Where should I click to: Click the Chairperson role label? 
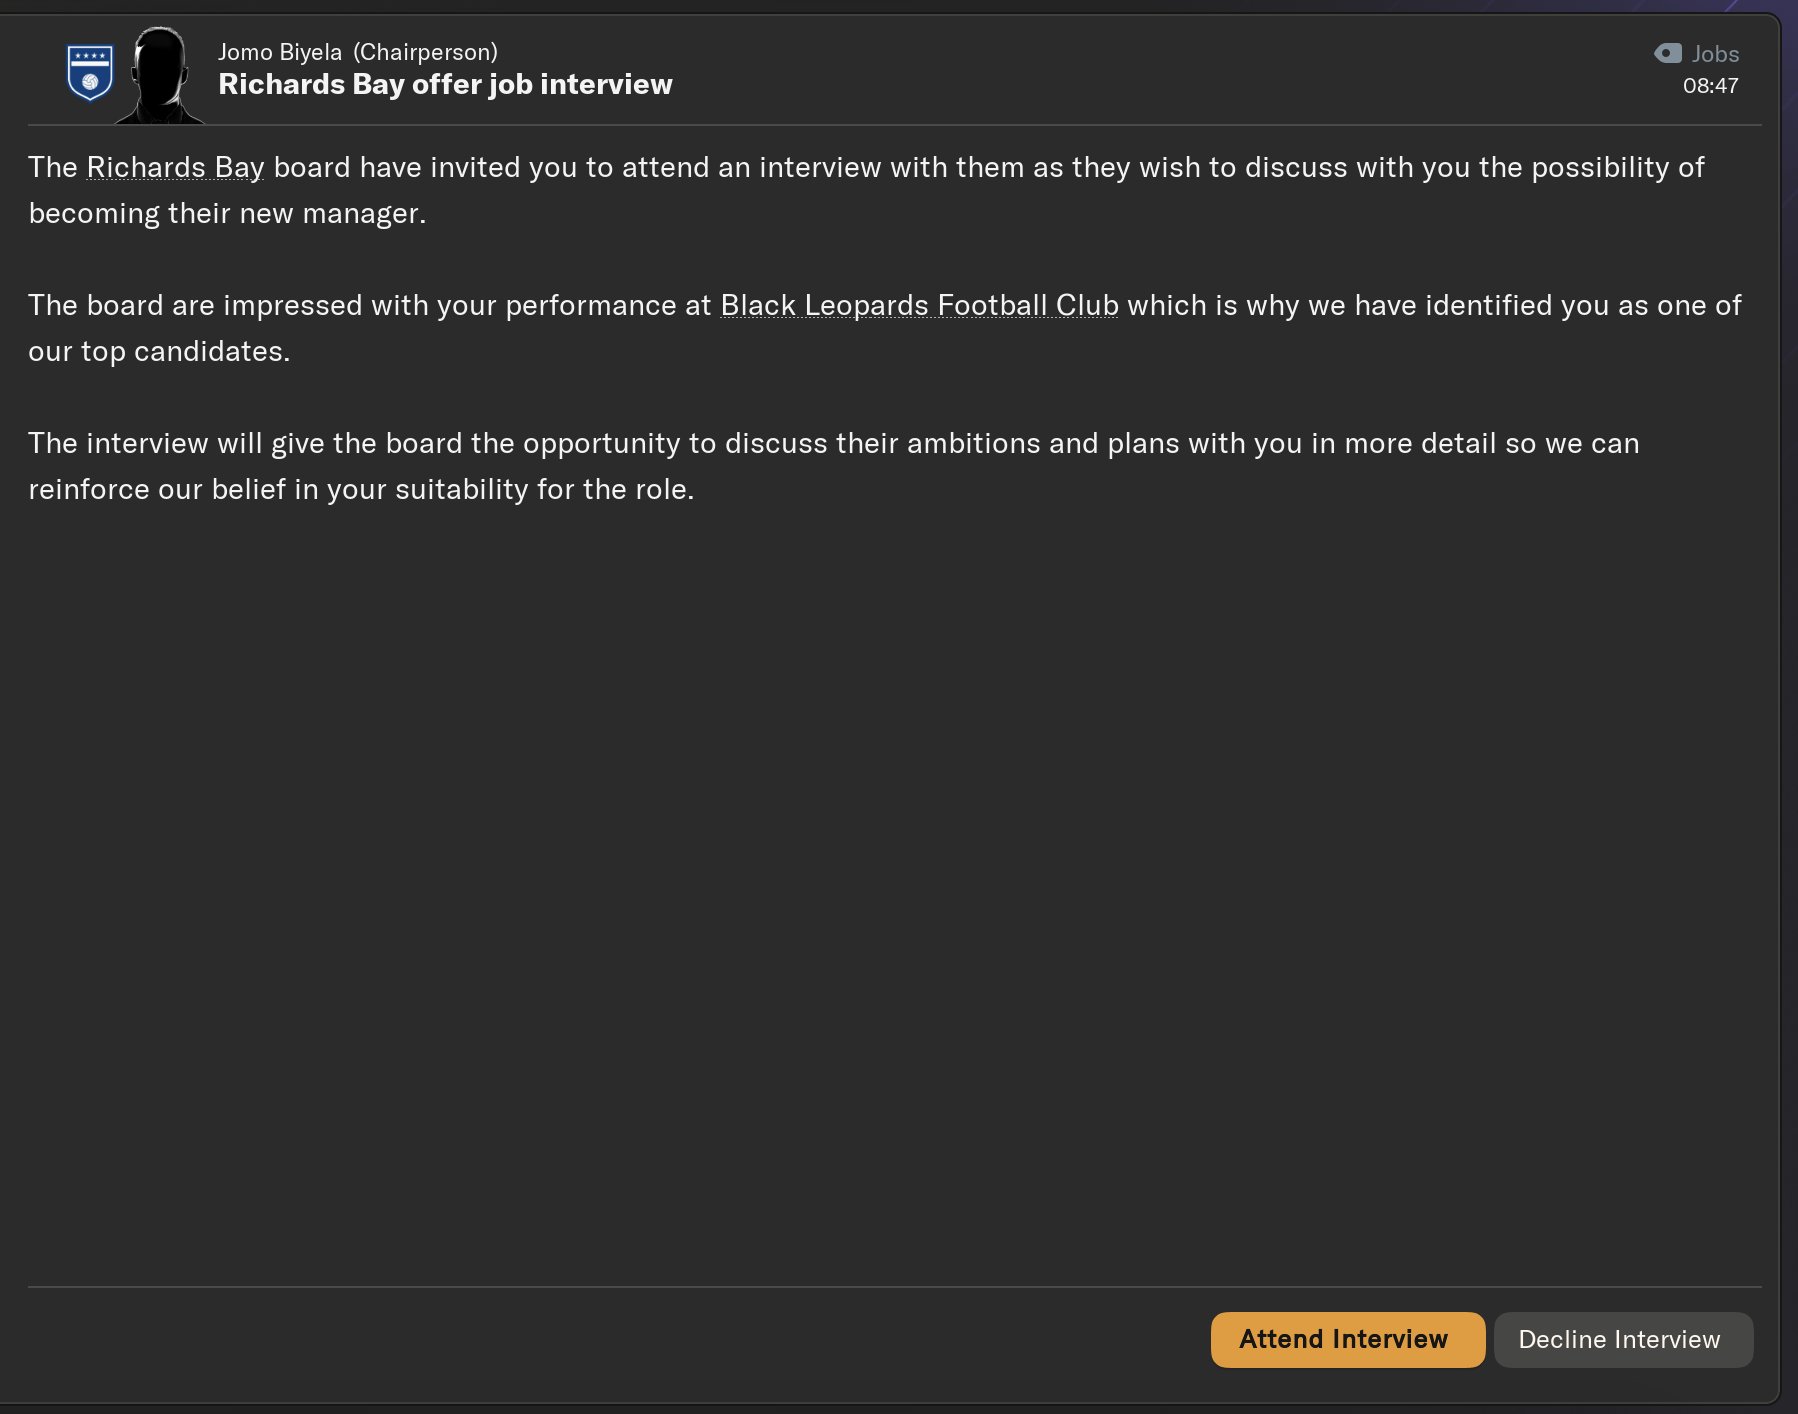425,52
